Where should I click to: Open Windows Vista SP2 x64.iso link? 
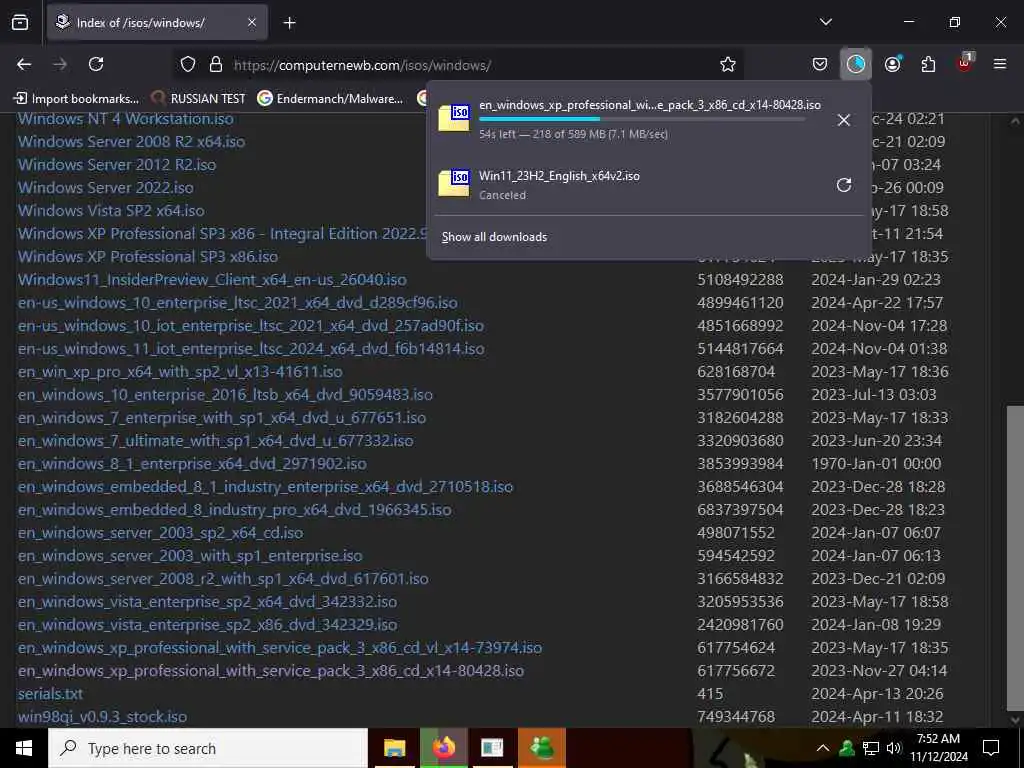click(111, 210)
